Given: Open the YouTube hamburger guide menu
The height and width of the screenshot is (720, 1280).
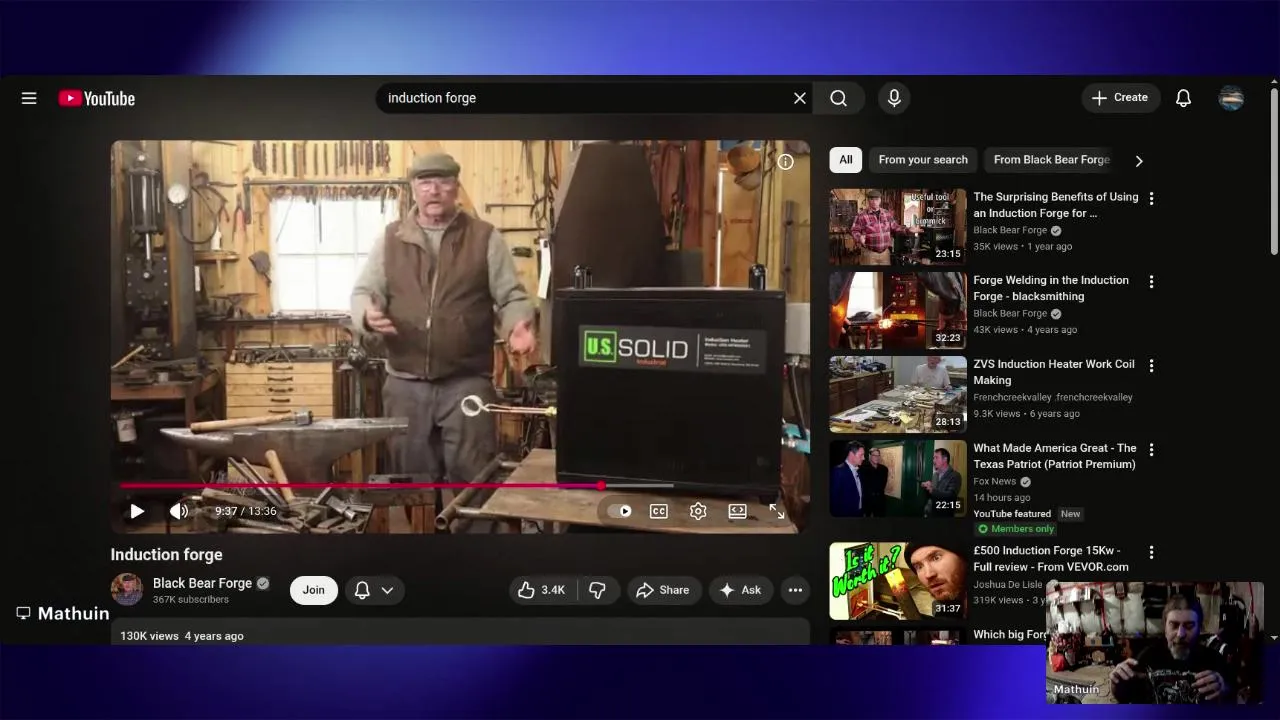Looking at the screenshot, I should 29,98.
